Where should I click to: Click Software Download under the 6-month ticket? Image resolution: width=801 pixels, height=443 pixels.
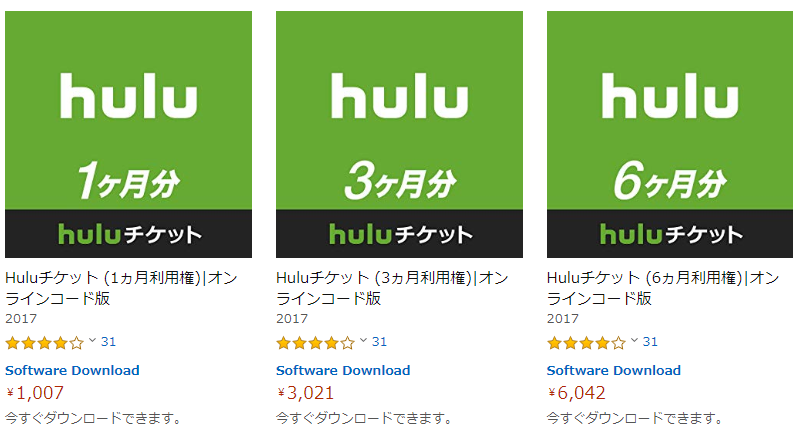(614, 370)
